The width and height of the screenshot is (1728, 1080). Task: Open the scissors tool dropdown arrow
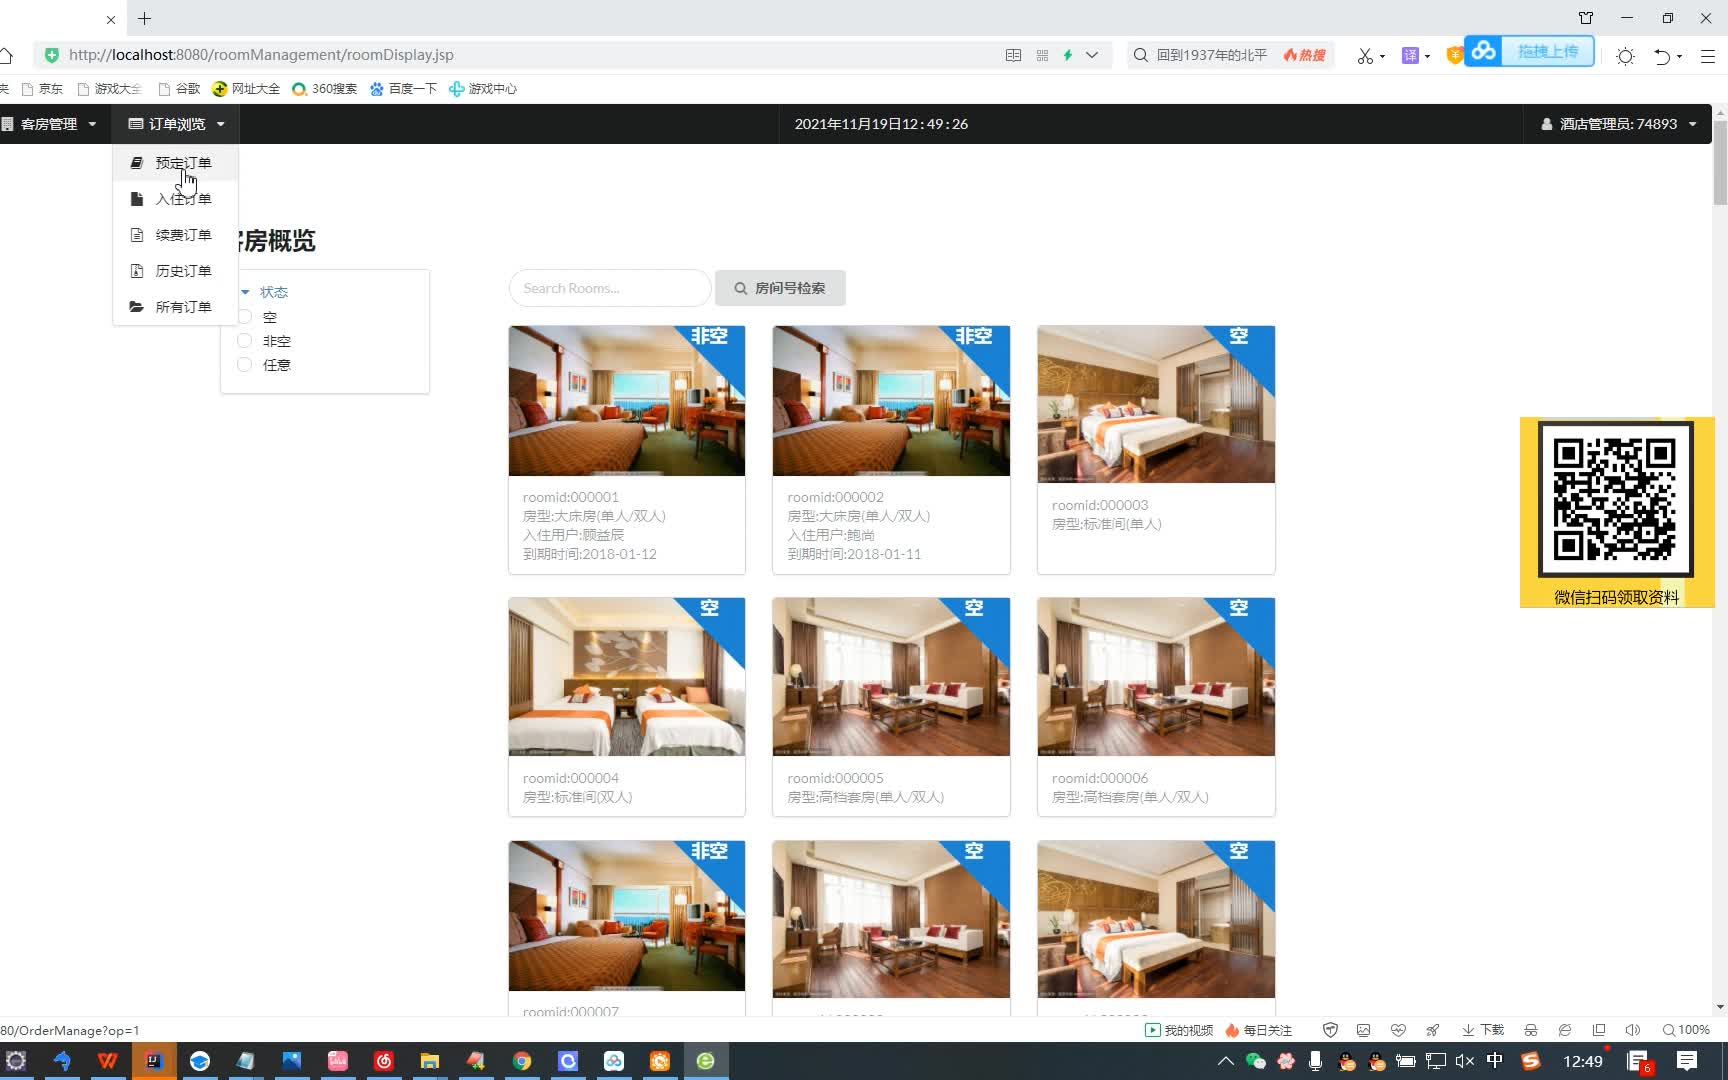[x=1382, y=56]
